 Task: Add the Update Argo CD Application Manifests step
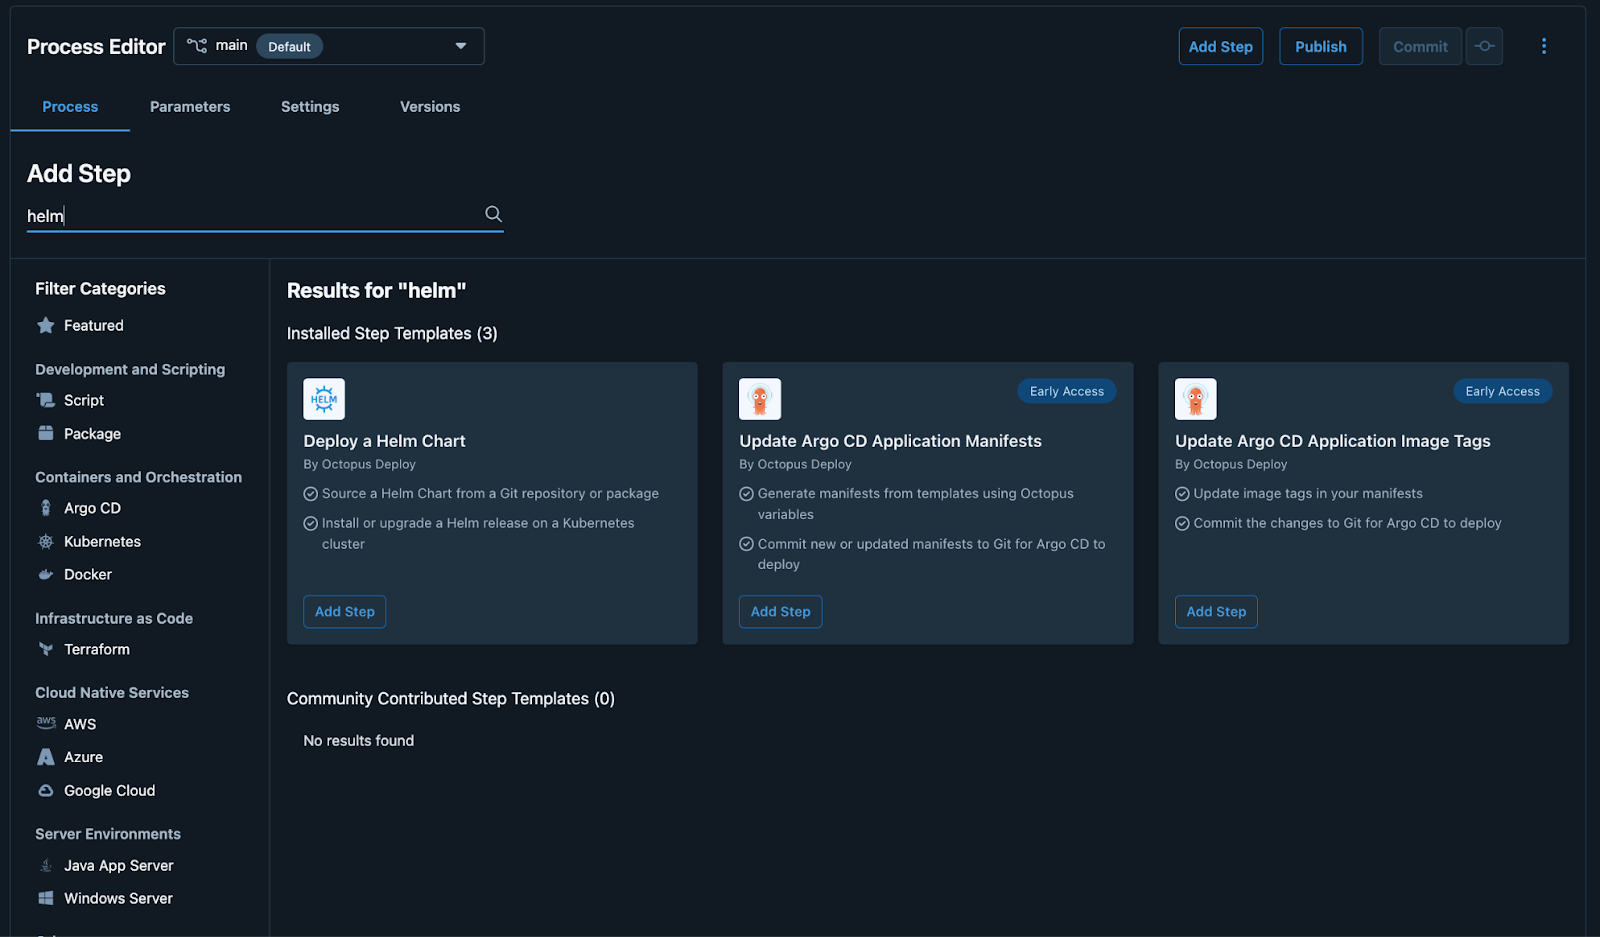(781, 612)
